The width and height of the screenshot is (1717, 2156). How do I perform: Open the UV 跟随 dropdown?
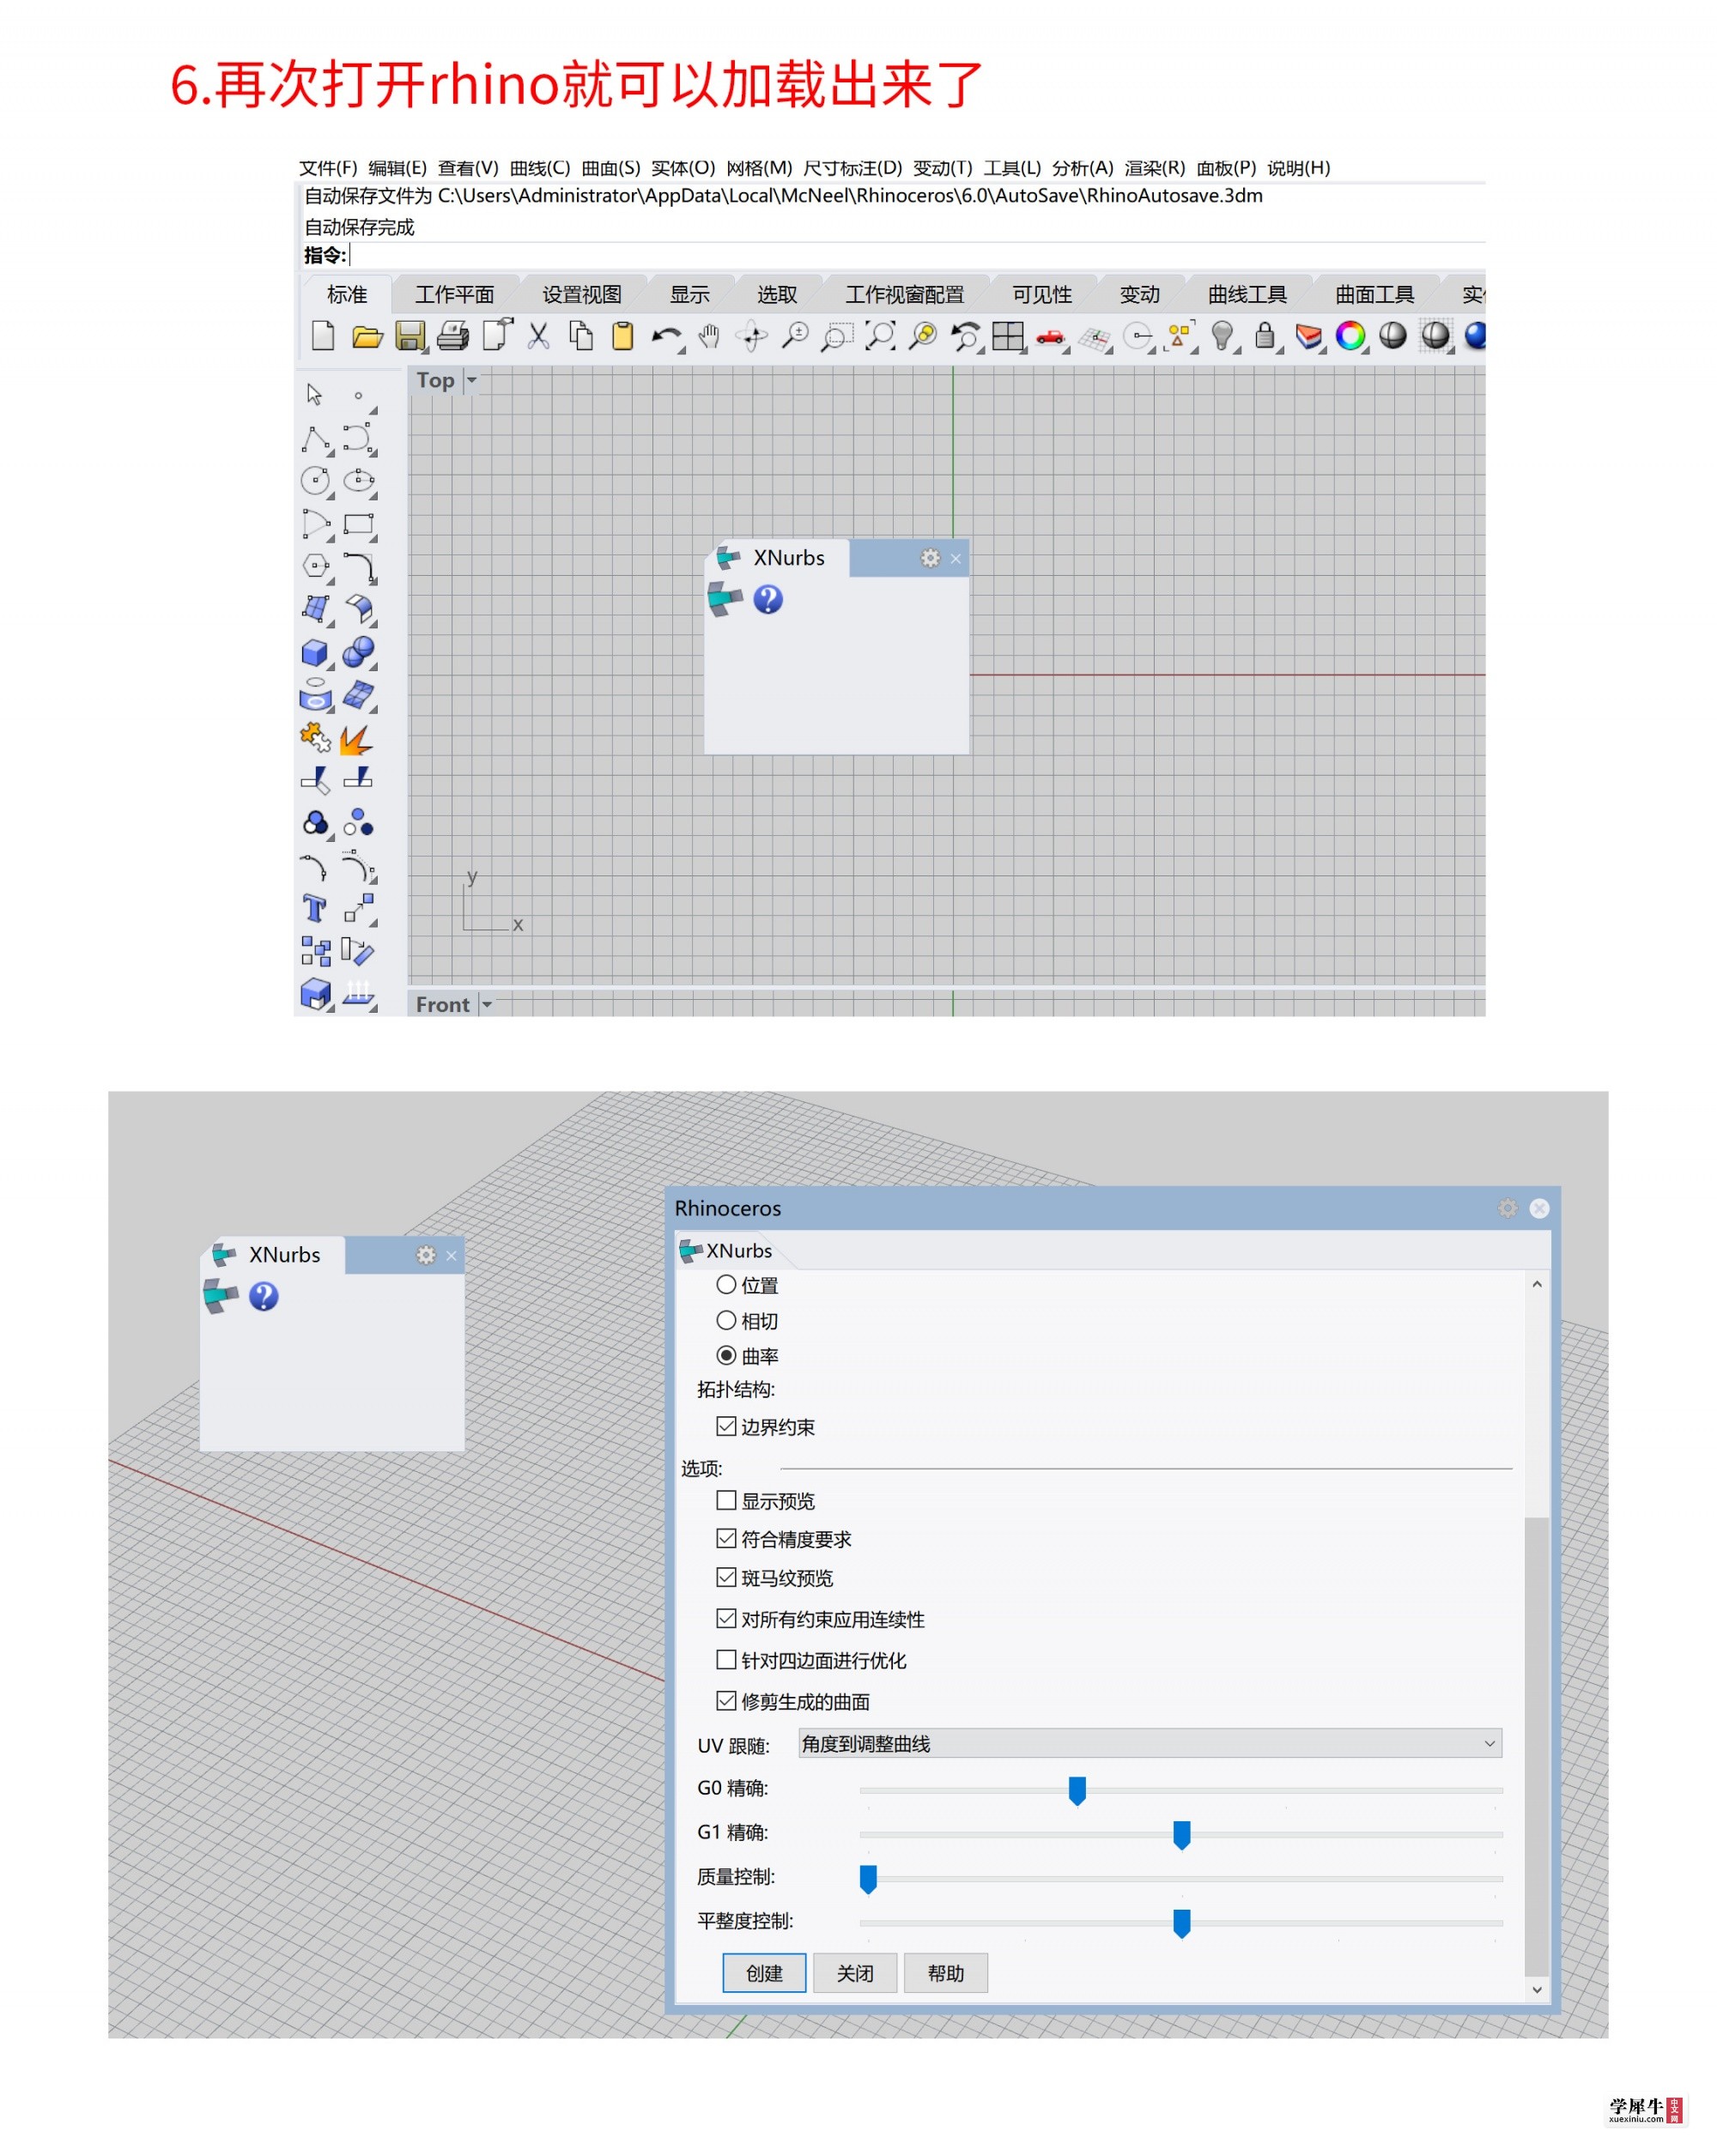click(x=1150, y=1744)
